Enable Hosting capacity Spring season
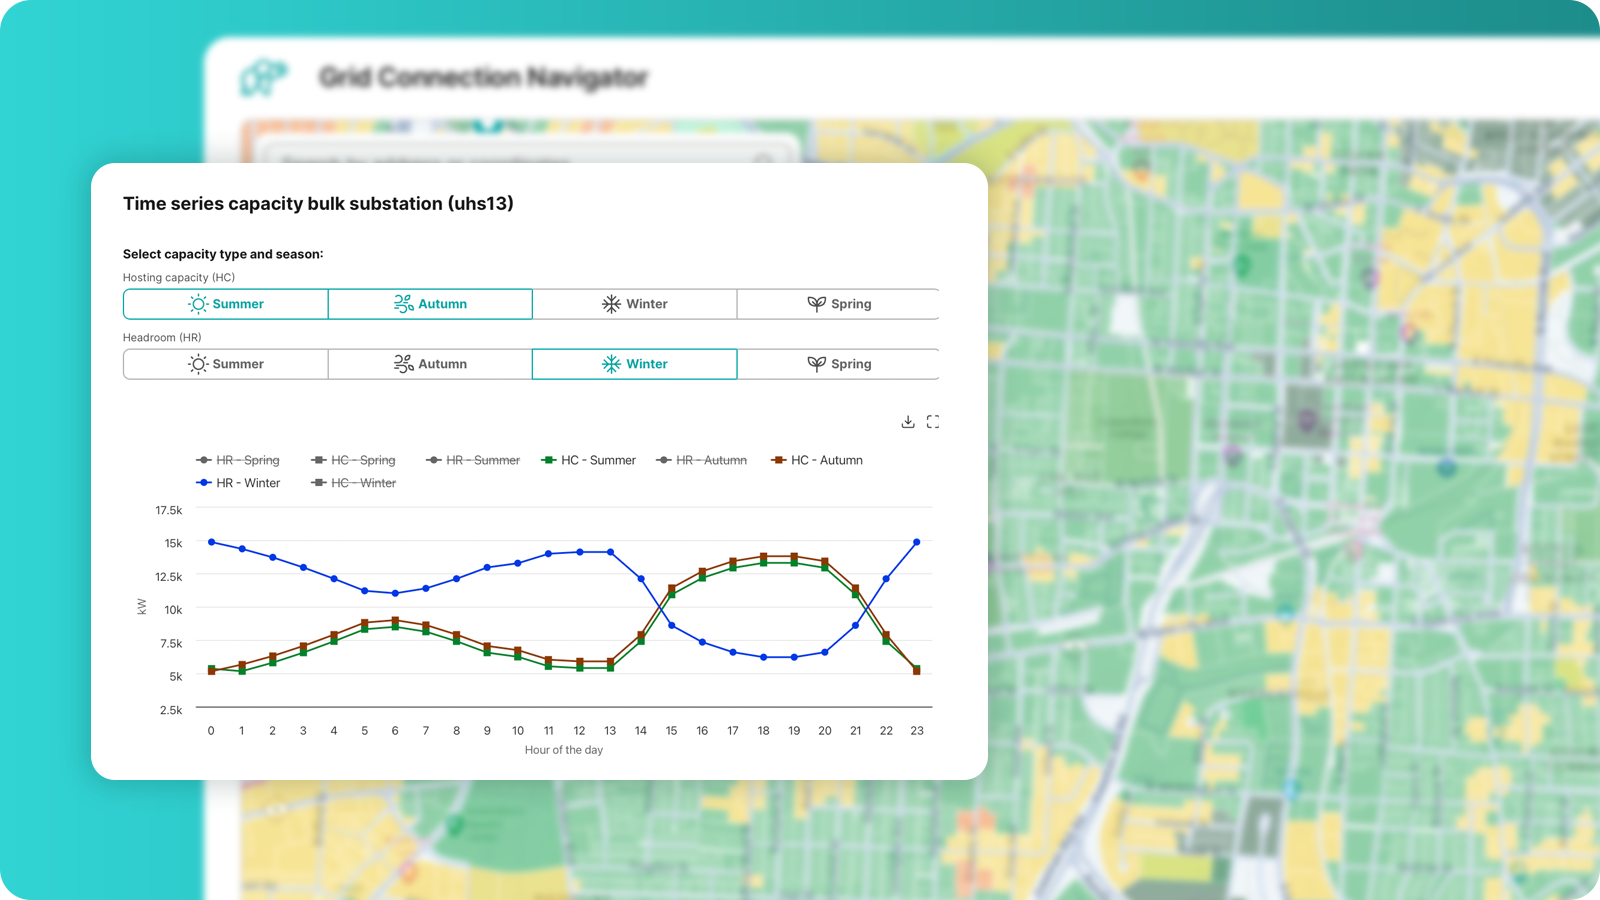 838,304
